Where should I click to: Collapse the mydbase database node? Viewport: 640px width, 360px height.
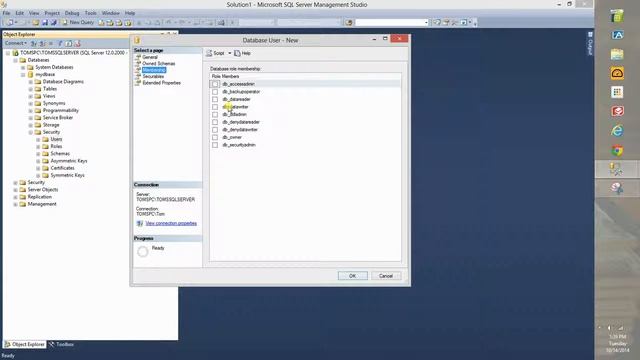[23, 75]
